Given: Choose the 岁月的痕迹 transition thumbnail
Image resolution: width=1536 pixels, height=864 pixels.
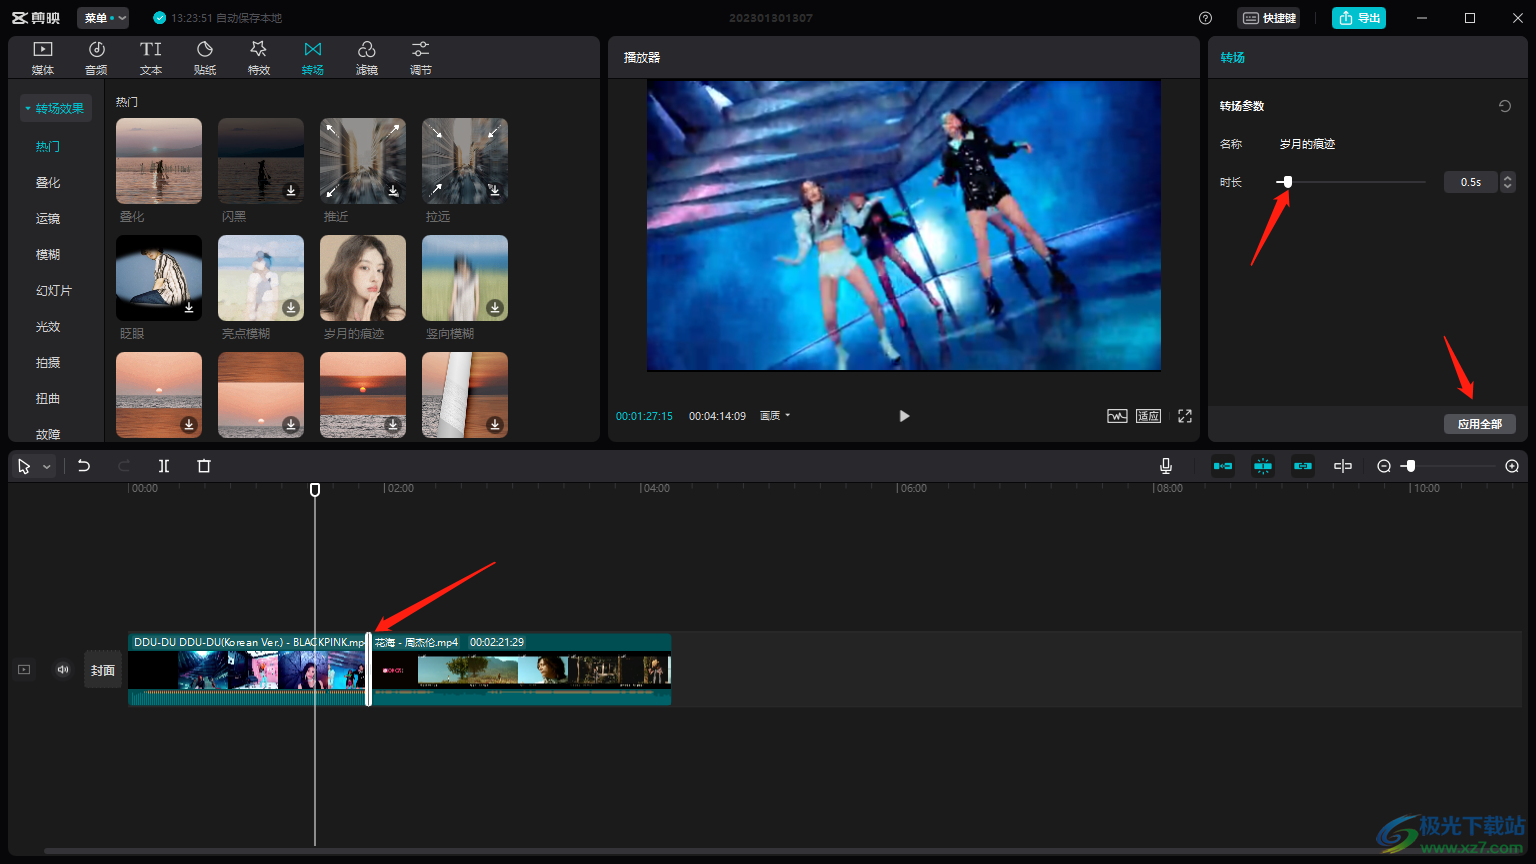Looking at the screenshot, I should [363, 278].
